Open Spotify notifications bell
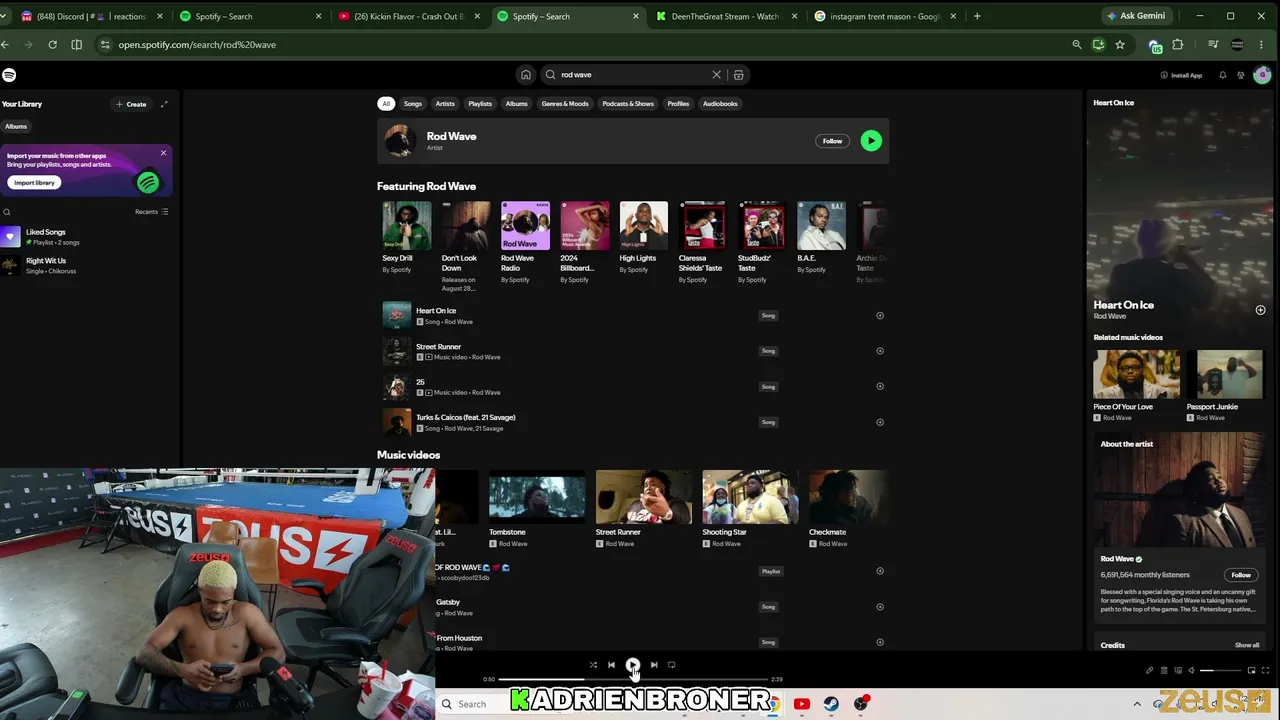This screenshot has width=1280, height=720. pyautogui.click(x=1222, y=75)
